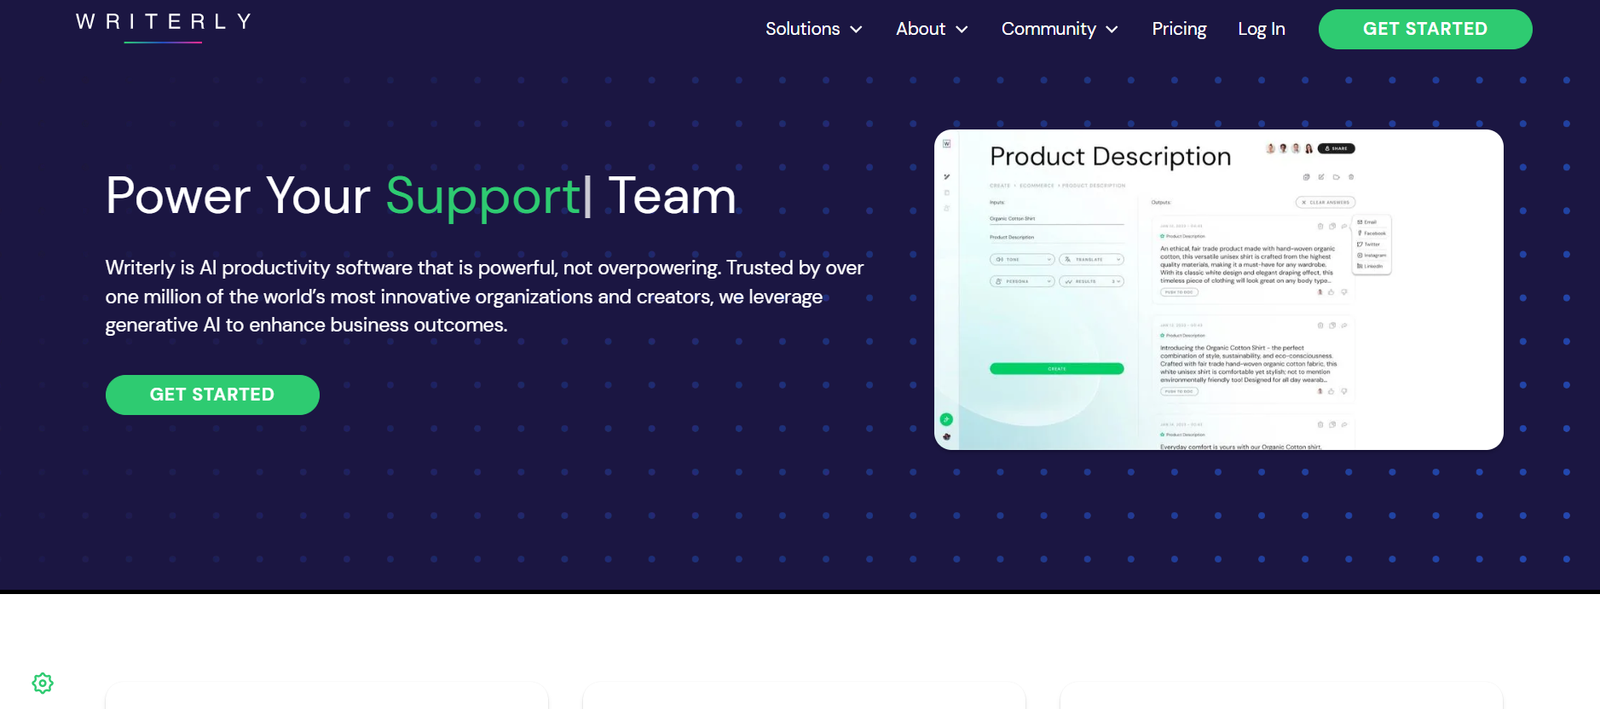This screenshot has width=1600, height=709.
Task: Click the "Power Your Support Team" headline
Action: coord(421,196)
